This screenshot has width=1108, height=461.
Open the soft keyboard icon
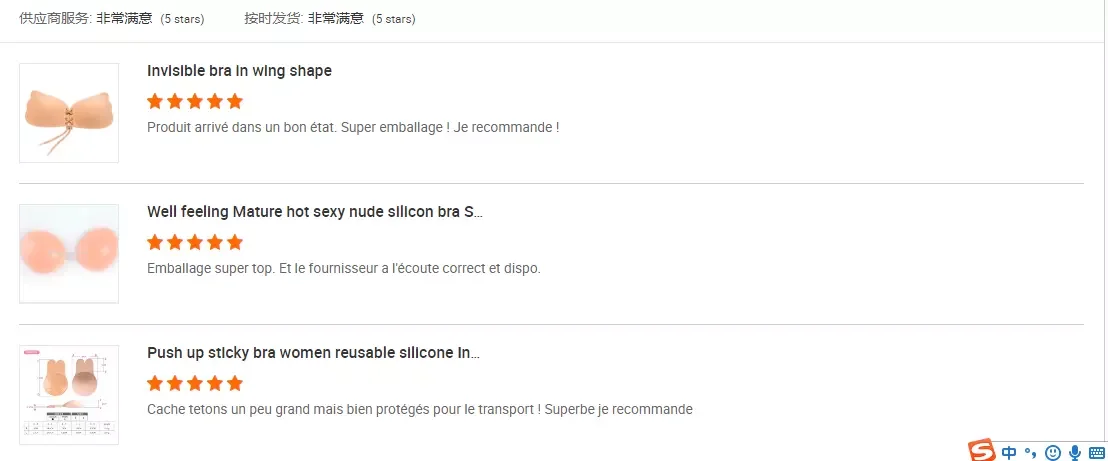pyautogui.click(x=1097, y=452)
